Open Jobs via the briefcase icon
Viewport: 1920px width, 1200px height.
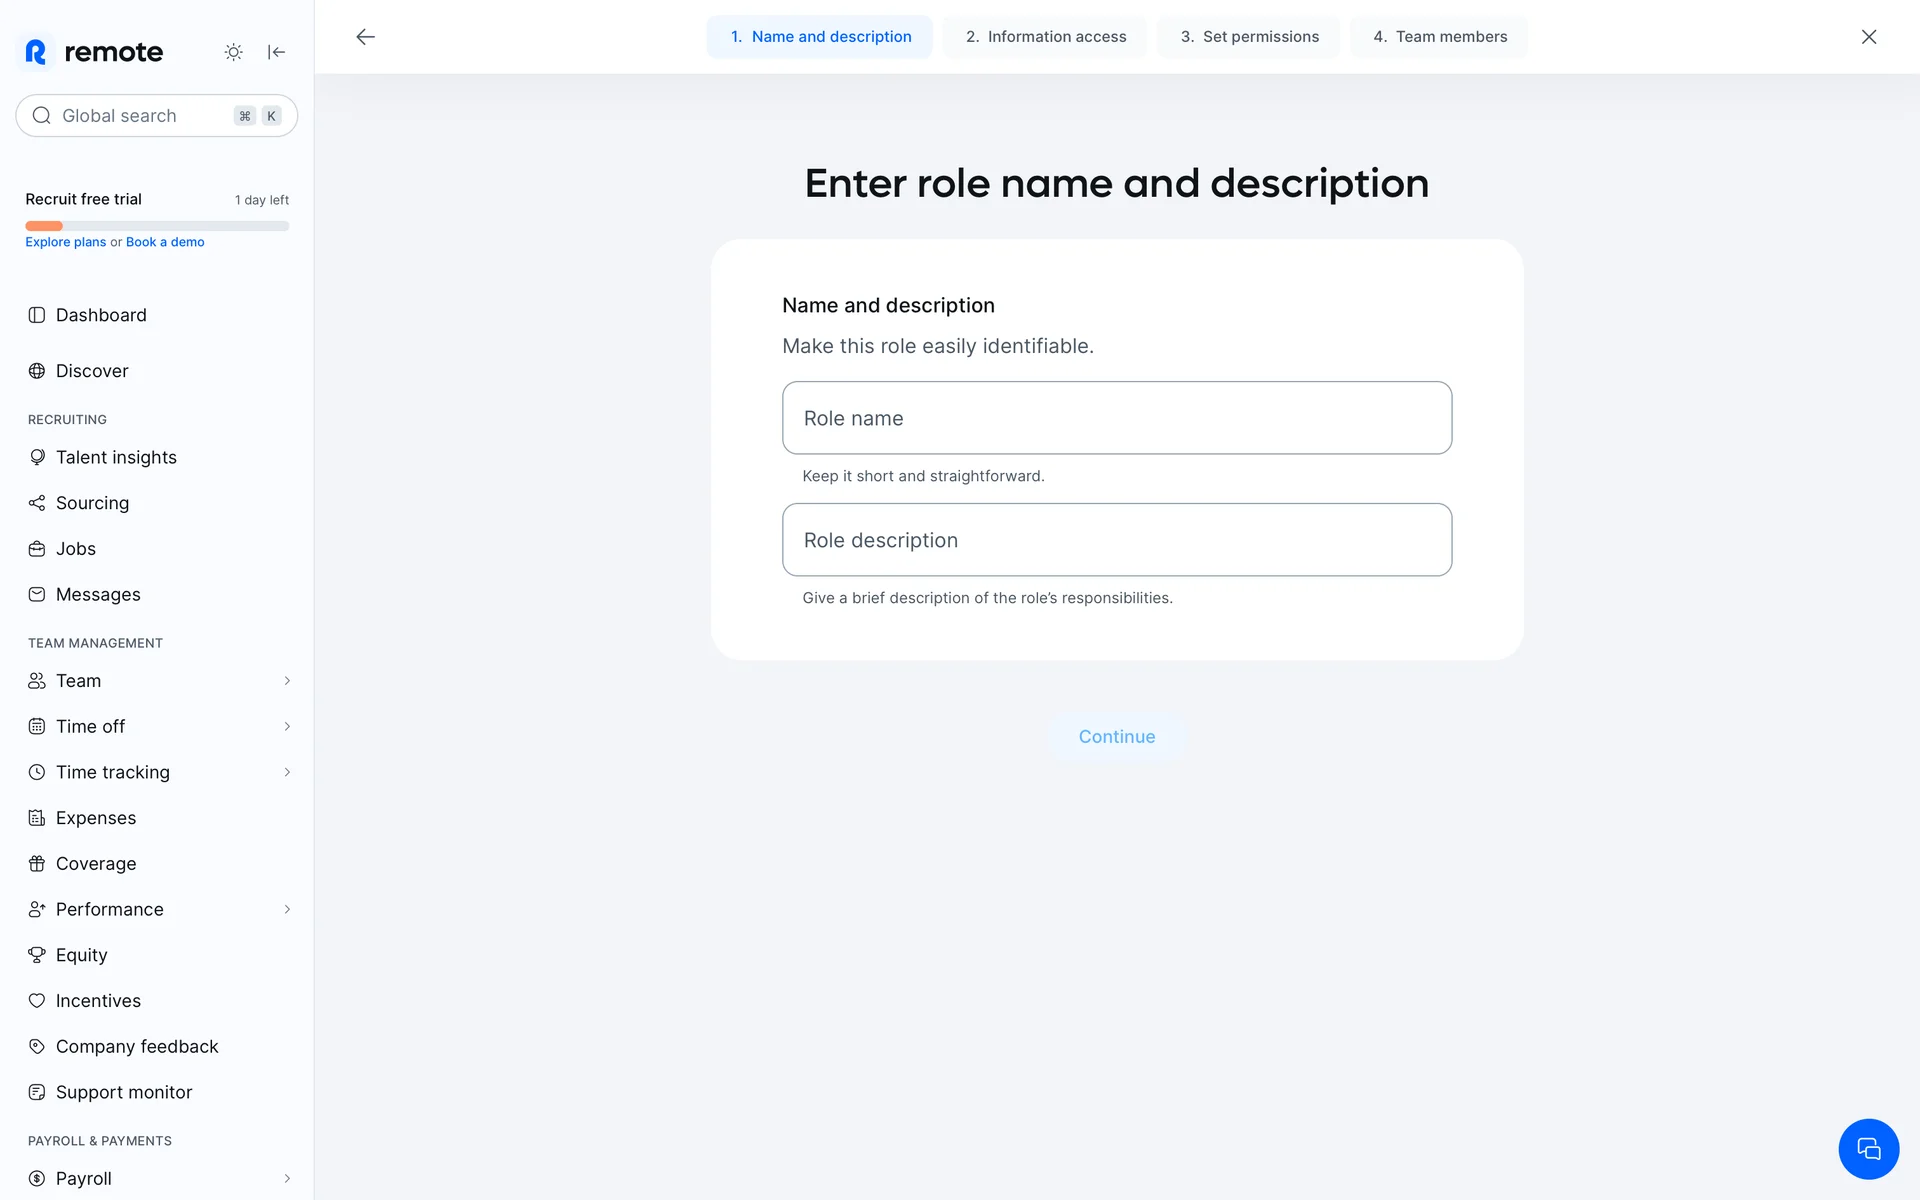point(37,549)
